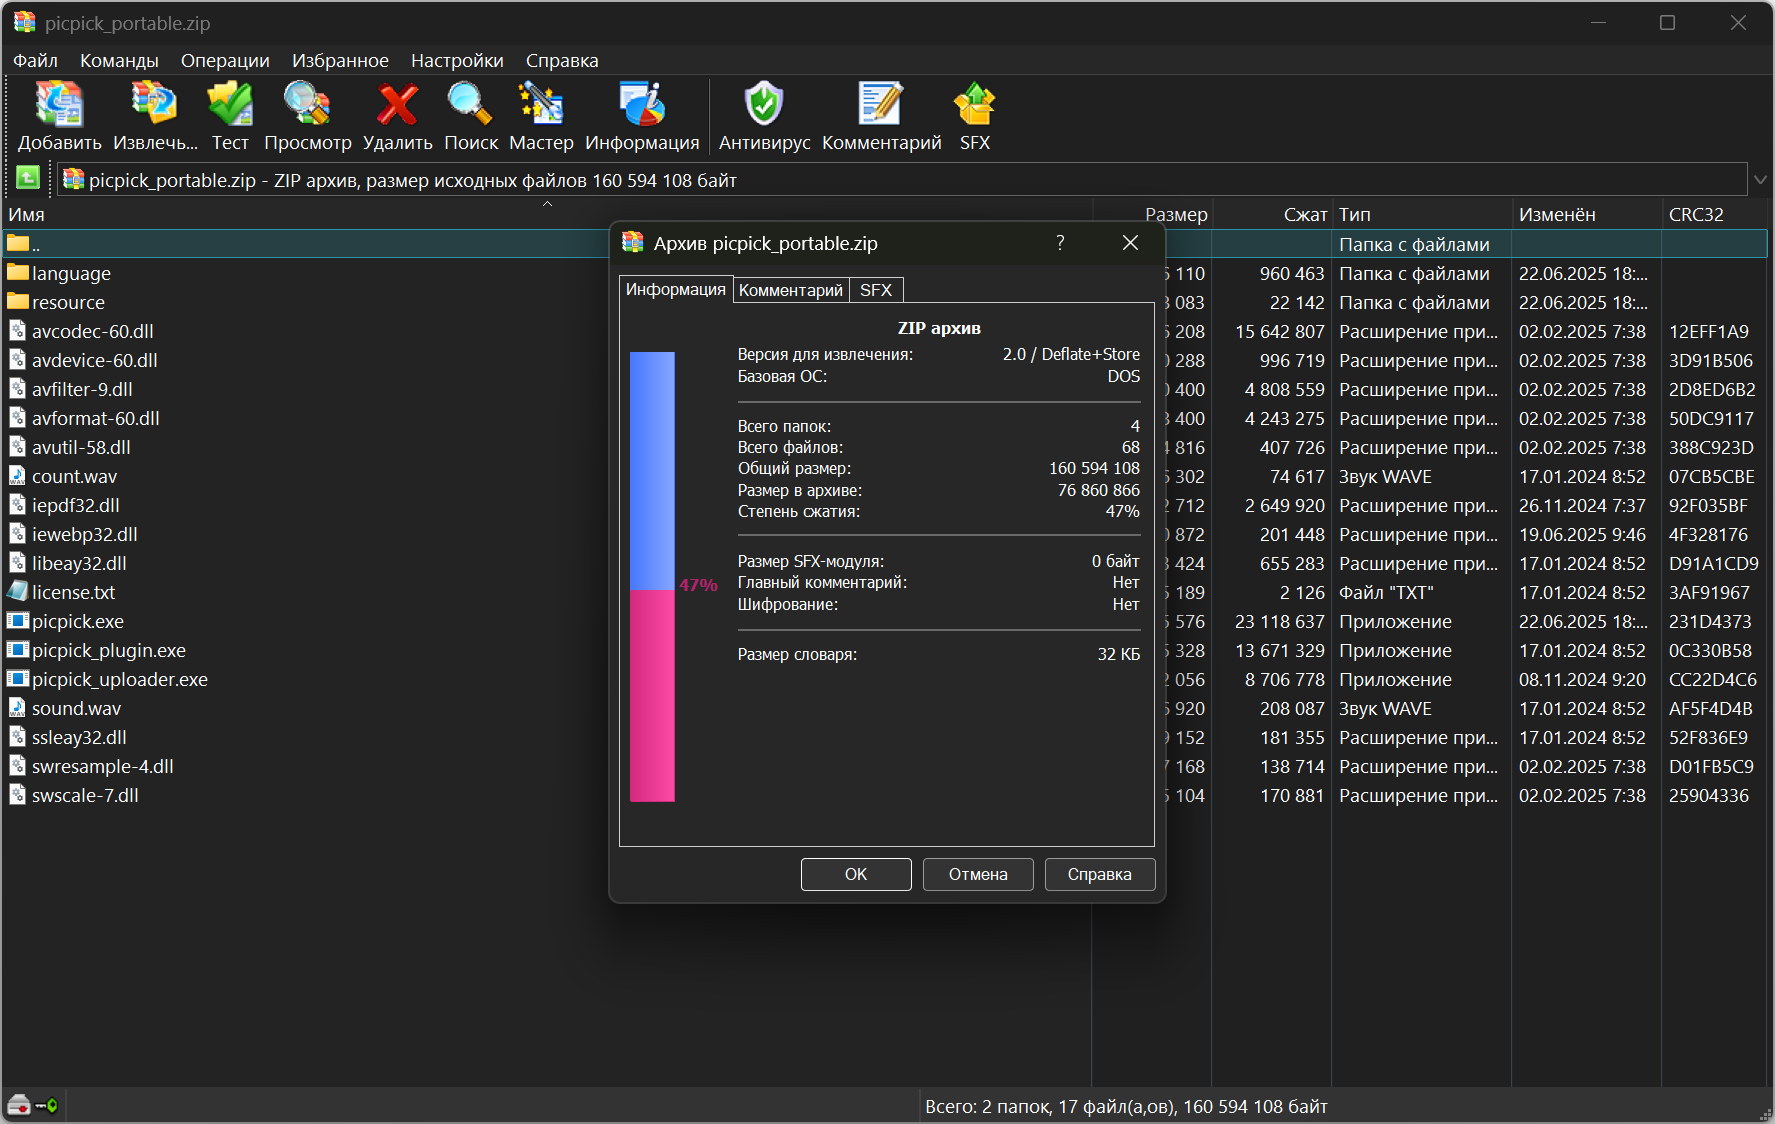The height and width of the screenshot is (1124, 1775).
Task: Close the Архив picpick_portable.zip dialog
Action: point(1130,243)
